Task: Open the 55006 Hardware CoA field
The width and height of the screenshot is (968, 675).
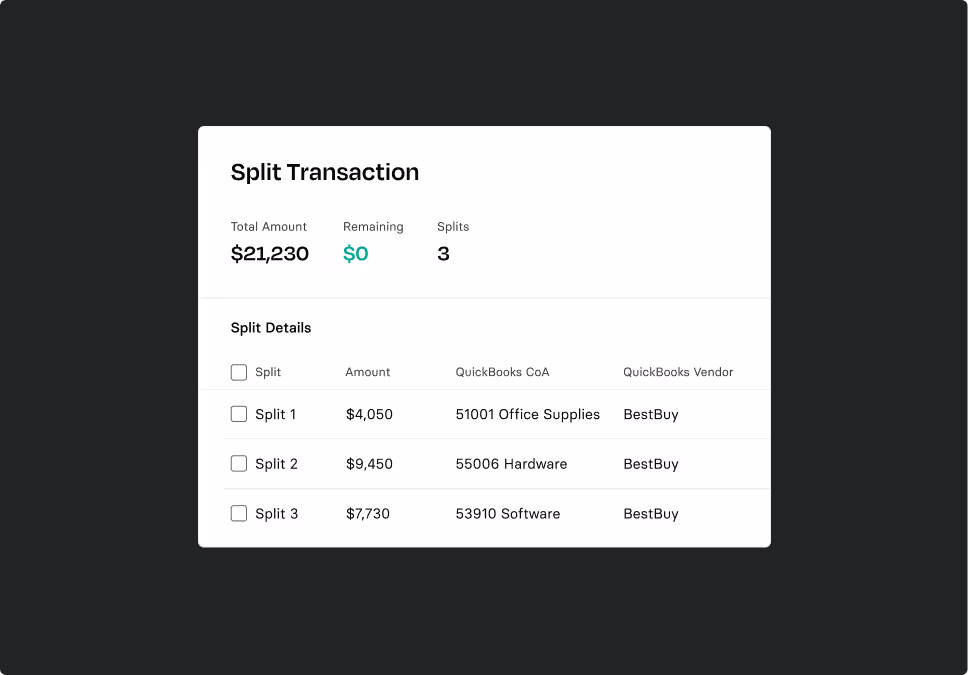Action: click(x=511, y=464)
